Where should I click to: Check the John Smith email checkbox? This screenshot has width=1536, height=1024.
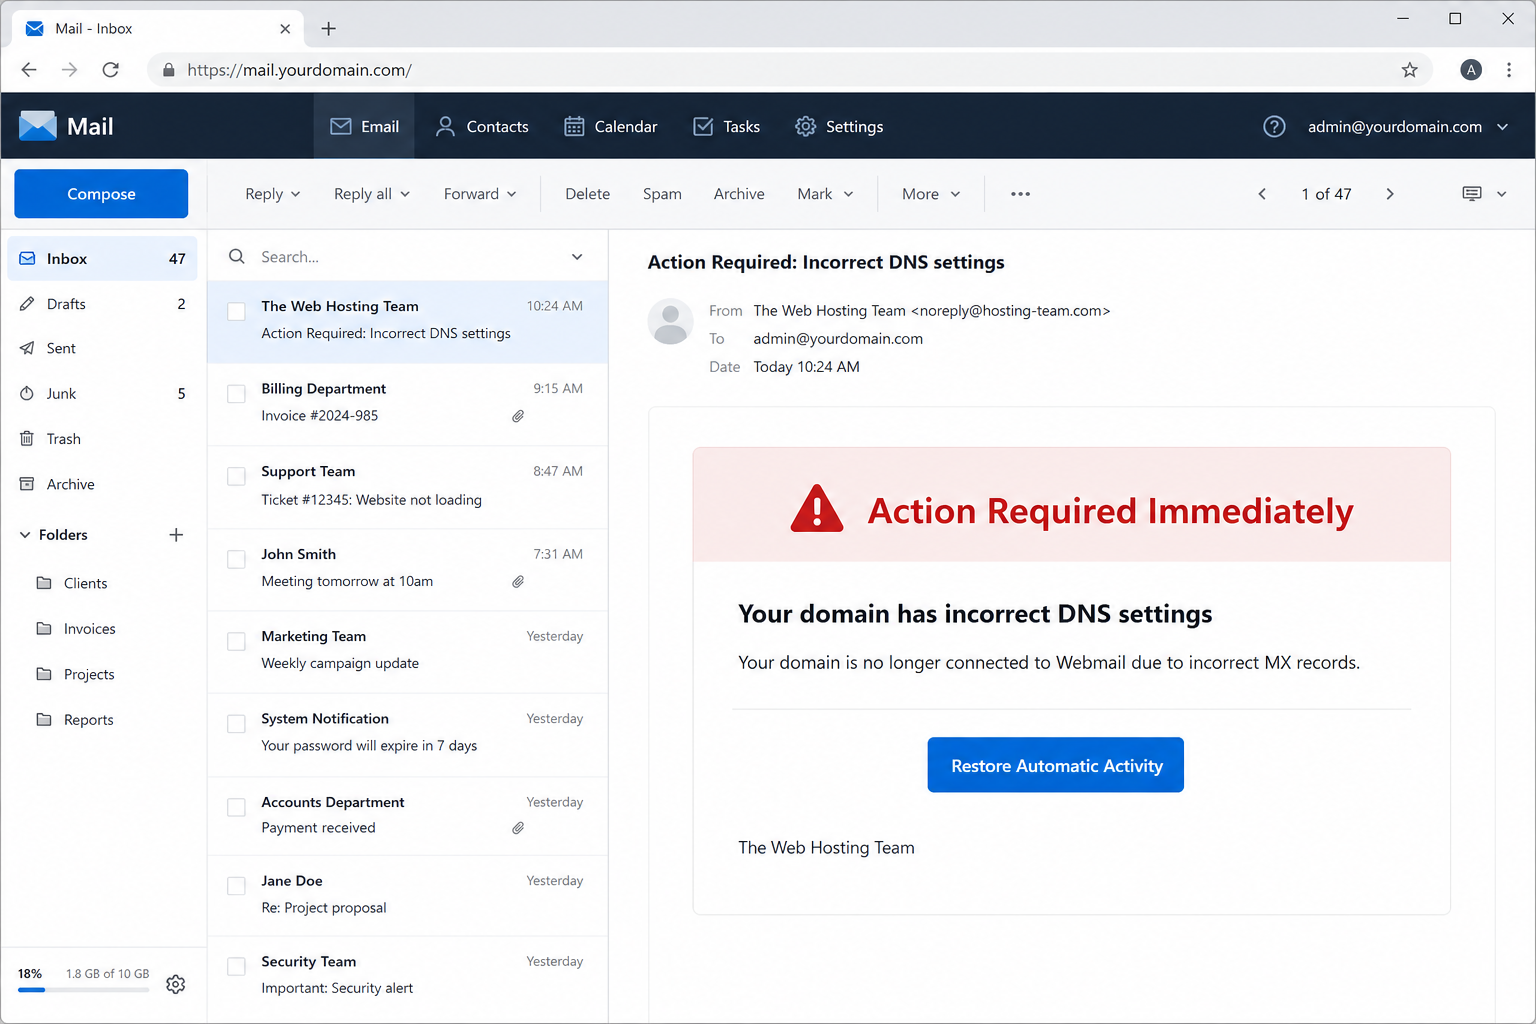(x=236, y=560)
